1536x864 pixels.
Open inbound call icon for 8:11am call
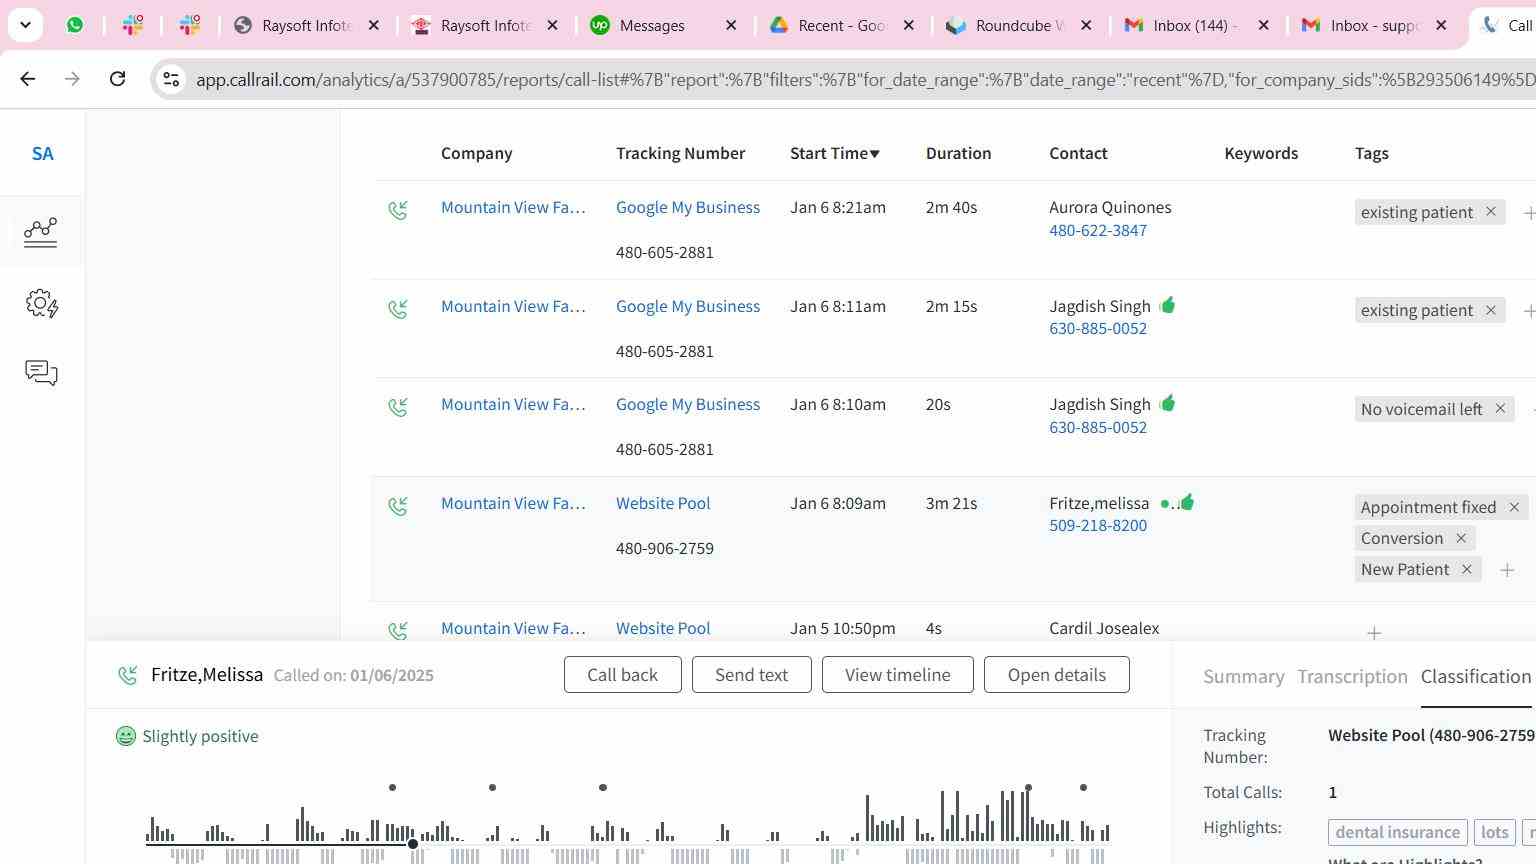(x=398, y=309)
